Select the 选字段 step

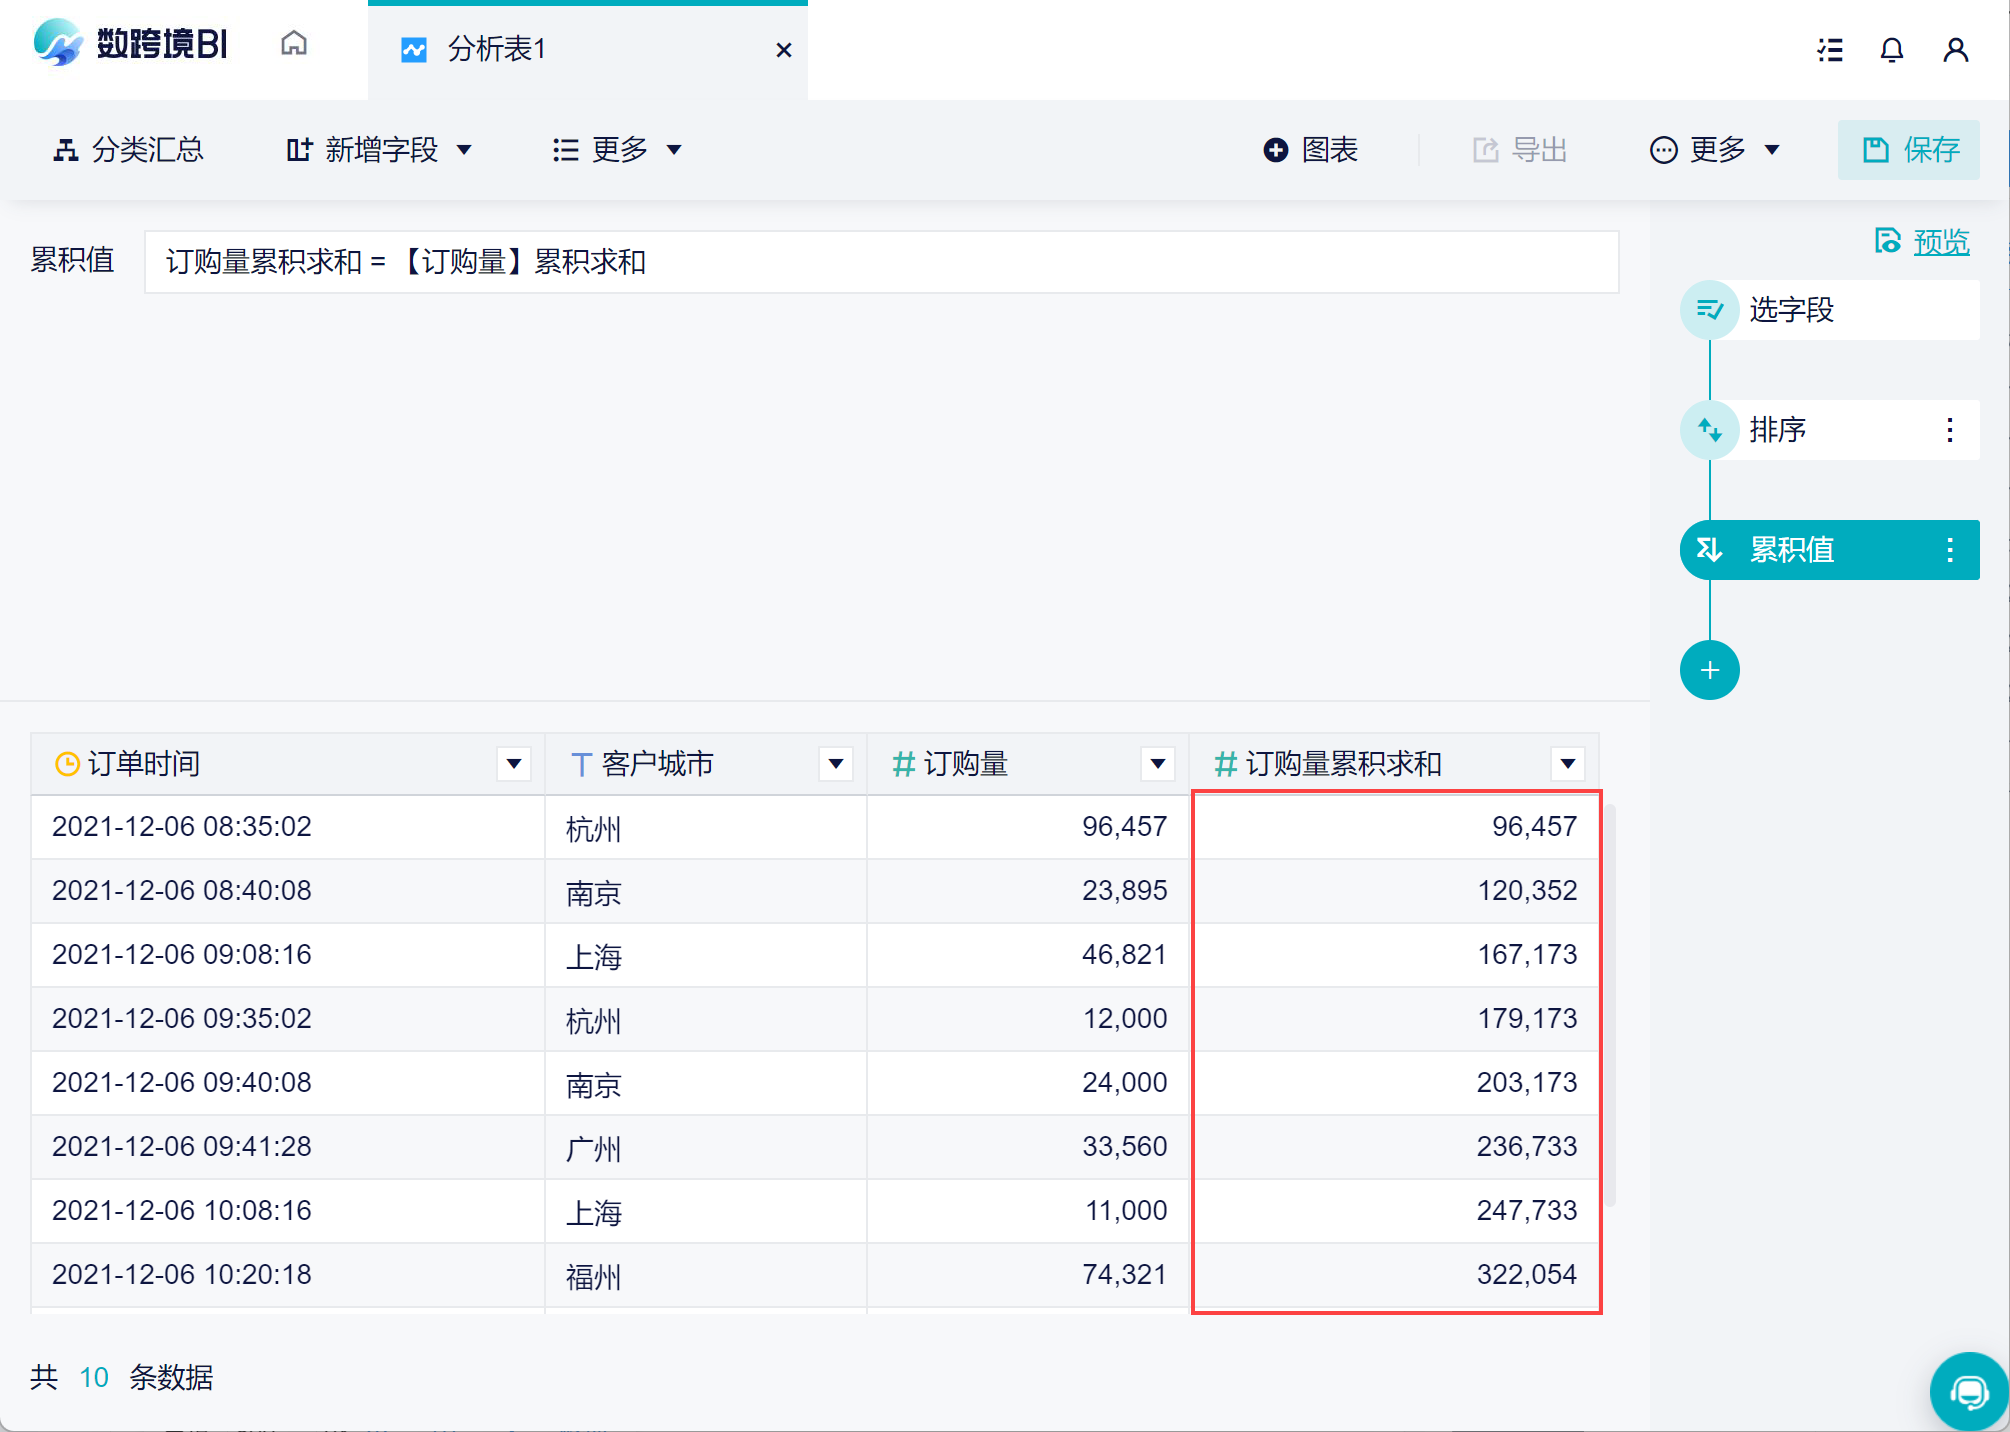click(x=1790, y=310)
